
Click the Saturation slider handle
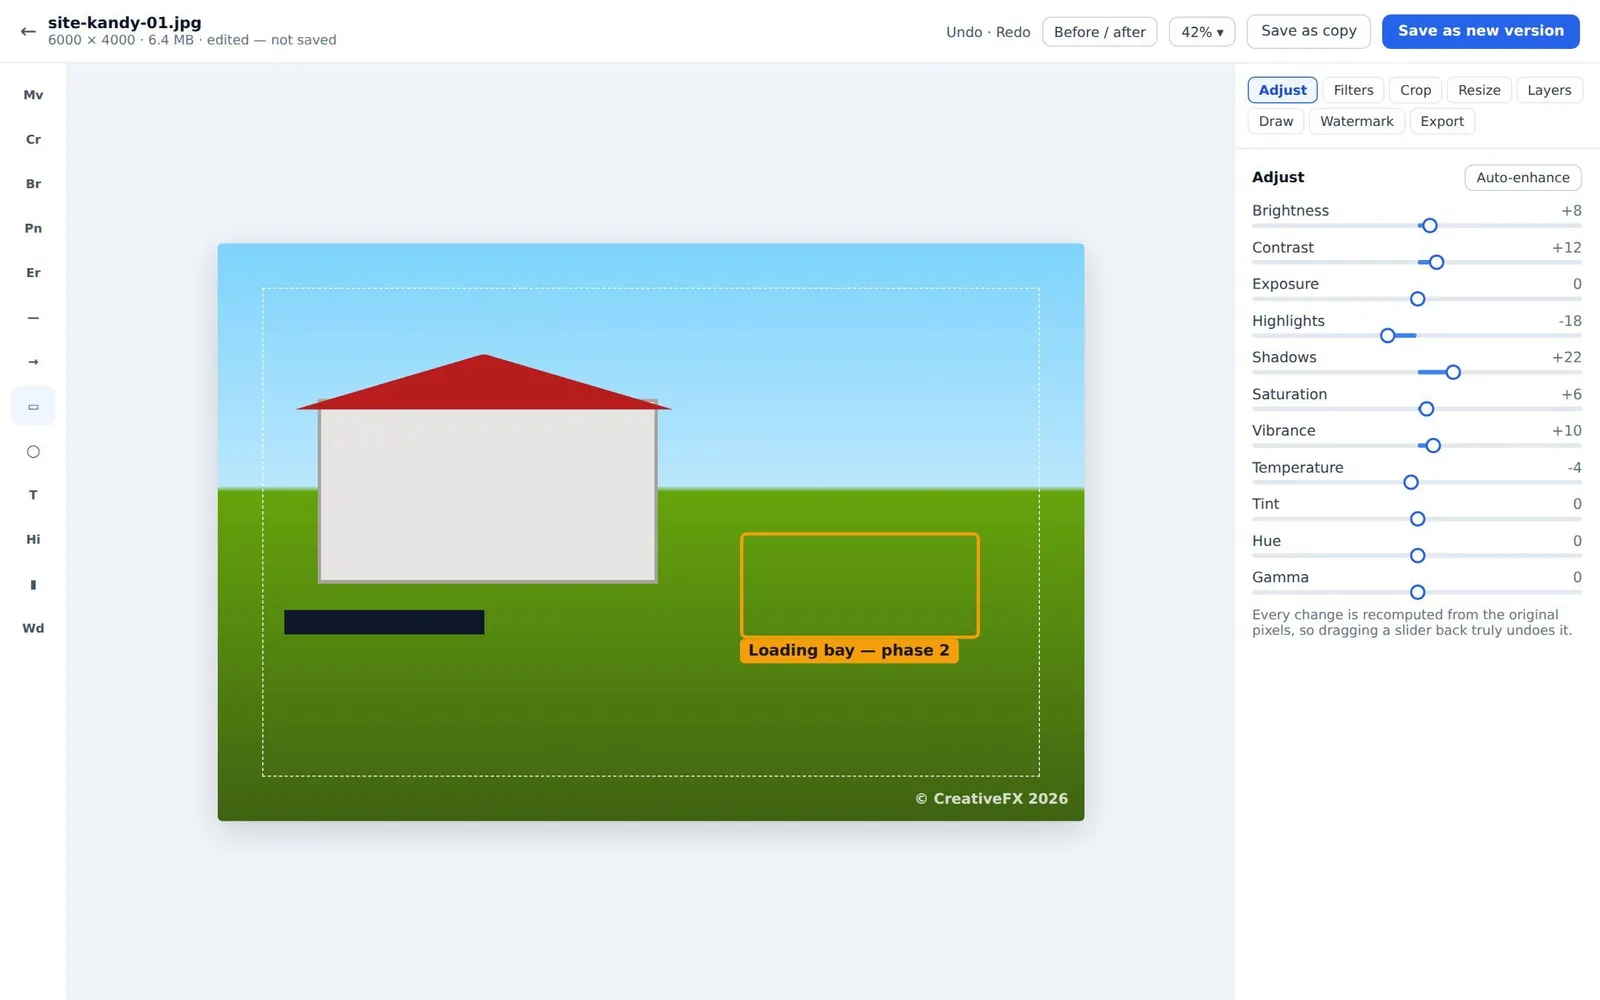coord(1427,409)
